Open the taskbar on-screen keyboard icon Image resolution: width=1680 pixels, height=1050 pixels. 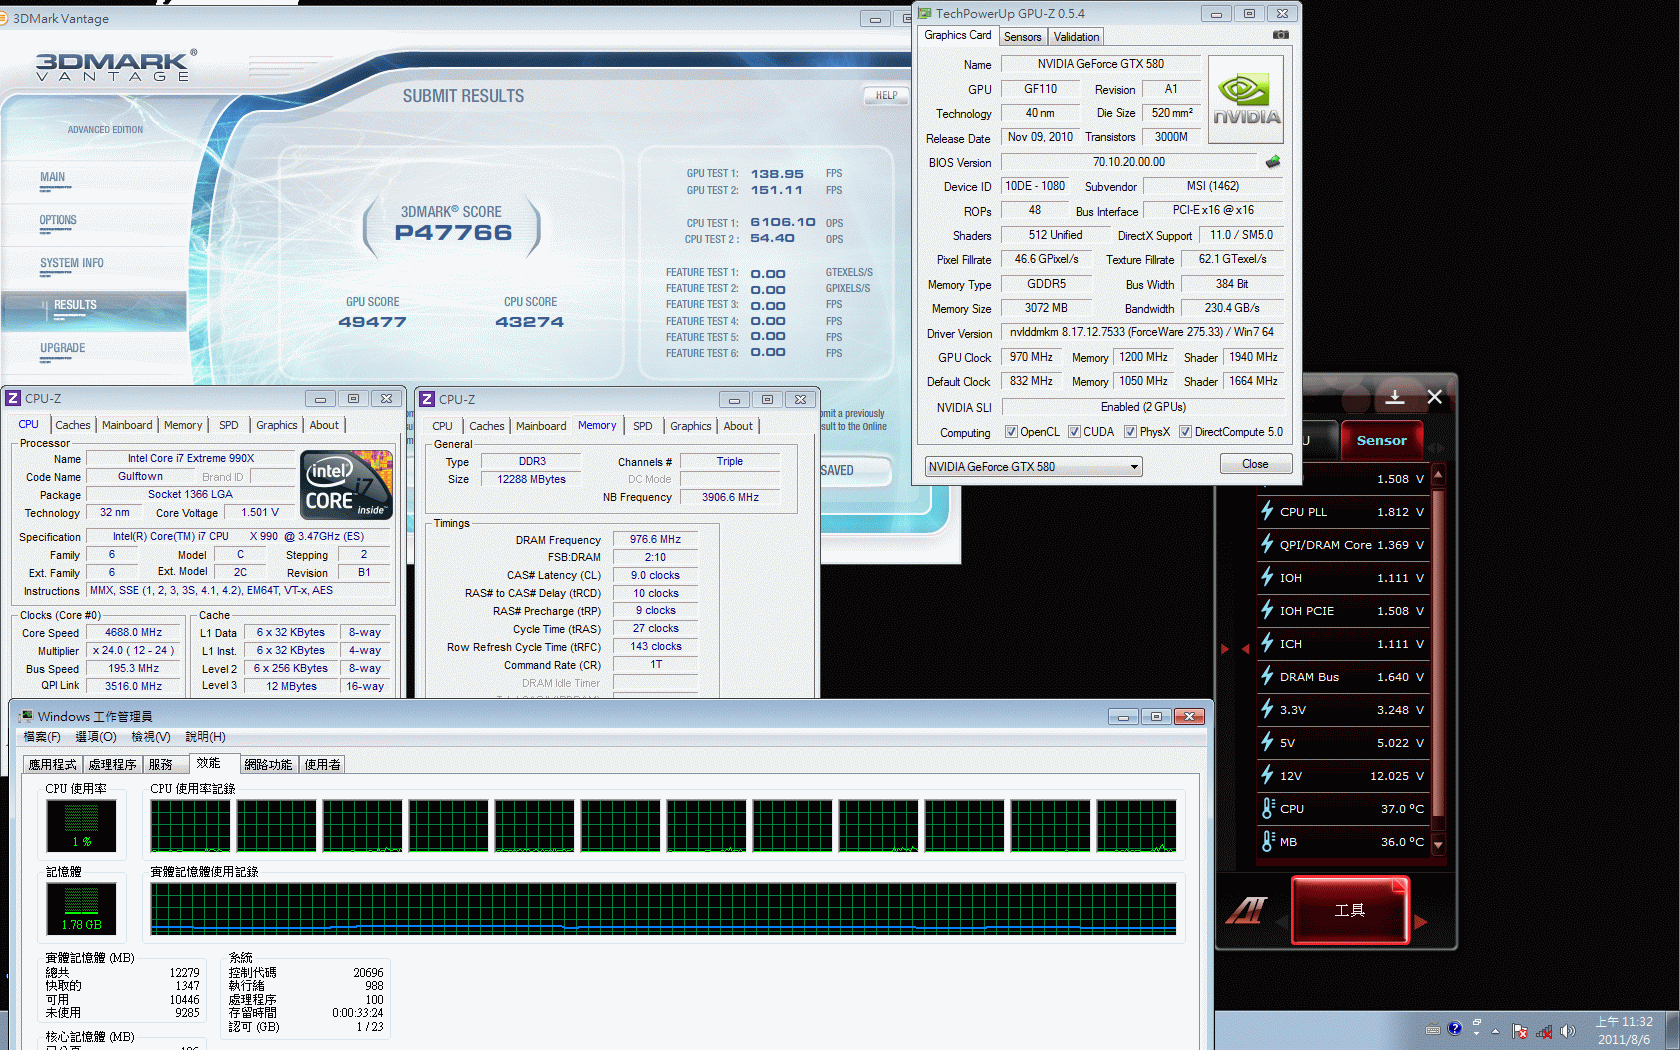1433,1029
